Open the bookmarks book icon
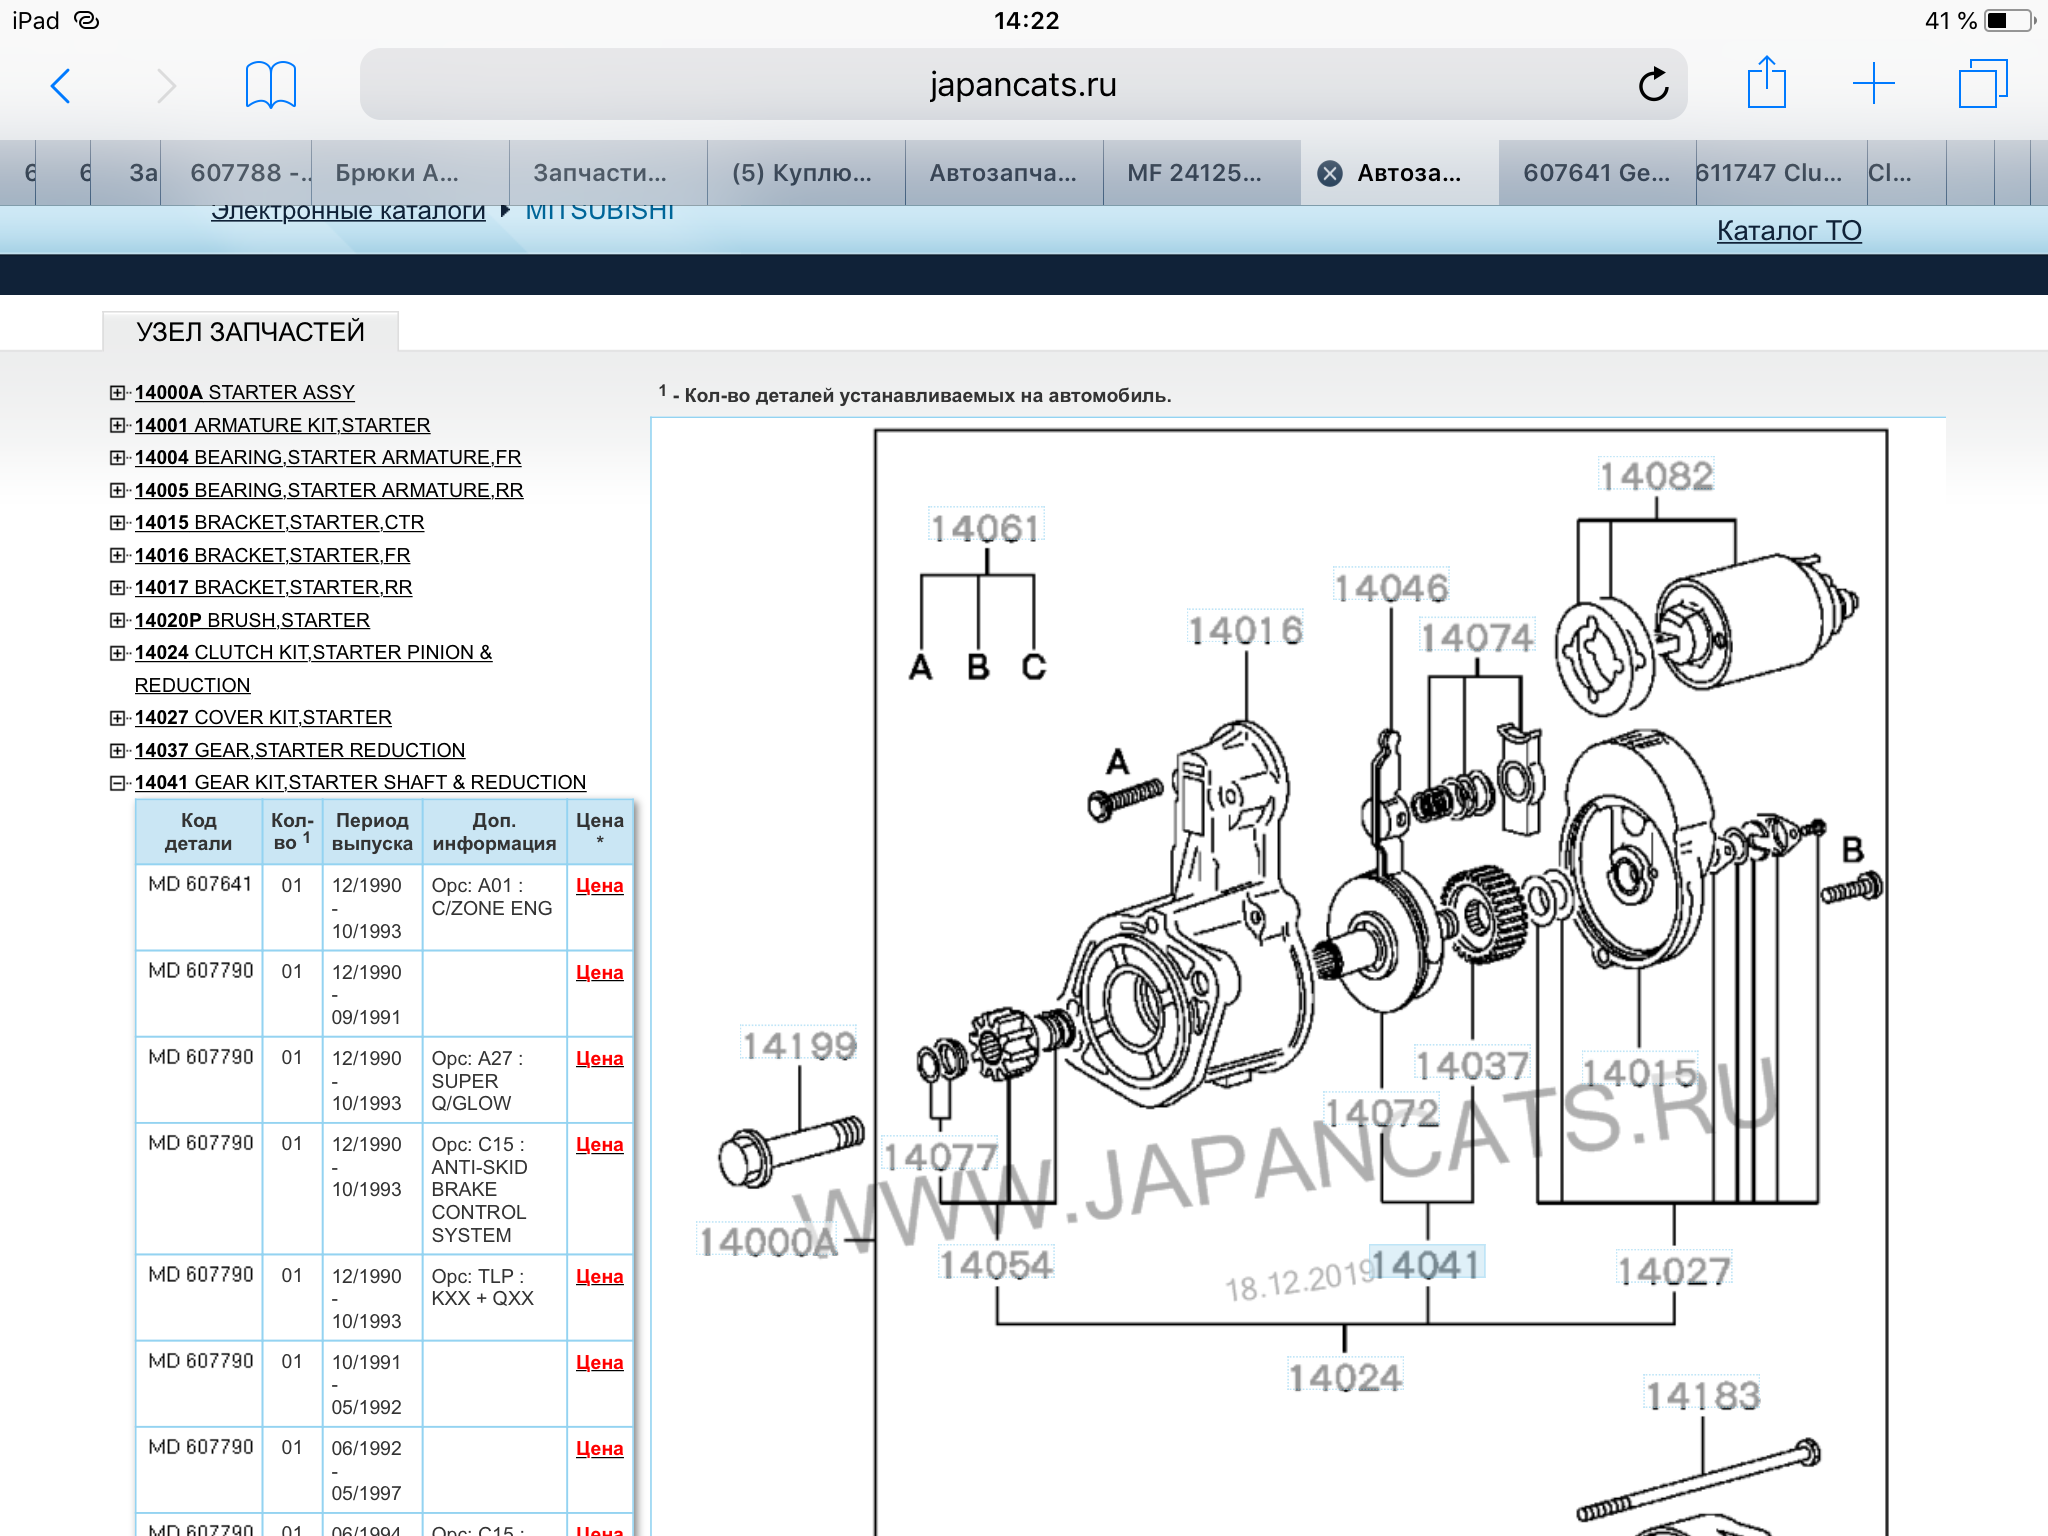 [270, 85]
